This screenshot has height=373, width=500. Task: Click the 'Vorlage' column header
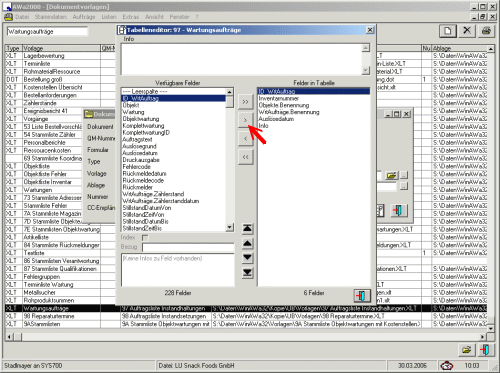click(61, 48)
